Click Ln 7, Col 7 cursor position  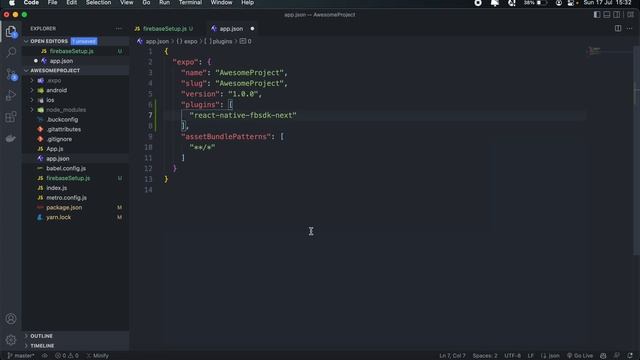point(452,356)
